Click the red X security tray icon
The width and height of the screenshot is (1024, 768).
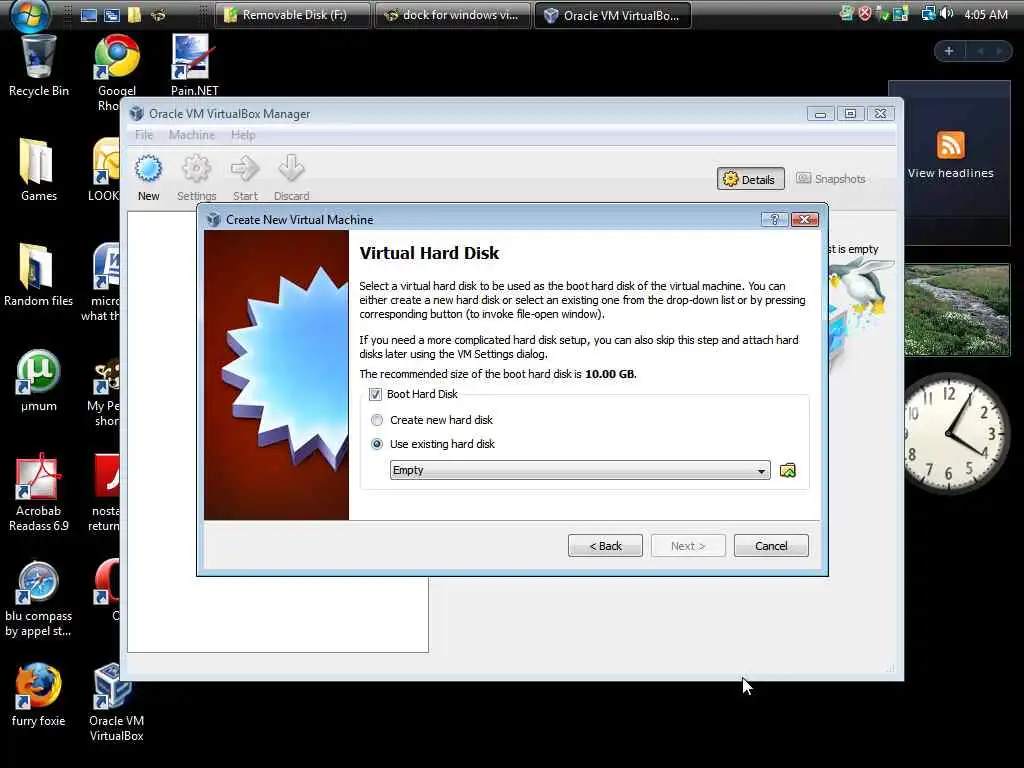coord(865,14)
